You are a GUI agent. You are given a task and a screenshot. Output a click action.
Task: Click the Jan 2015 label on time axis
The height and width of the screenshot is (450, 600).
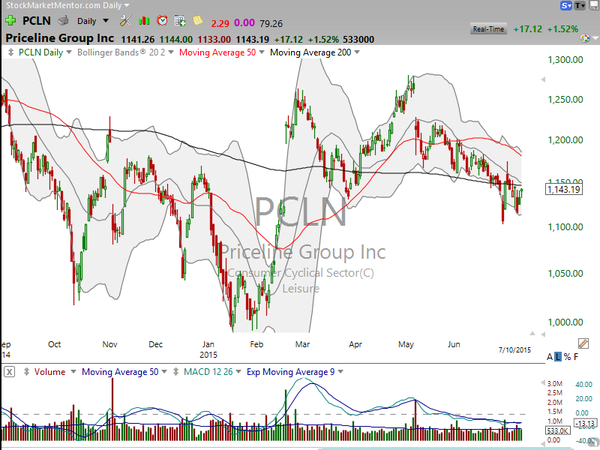click(208, 349)
